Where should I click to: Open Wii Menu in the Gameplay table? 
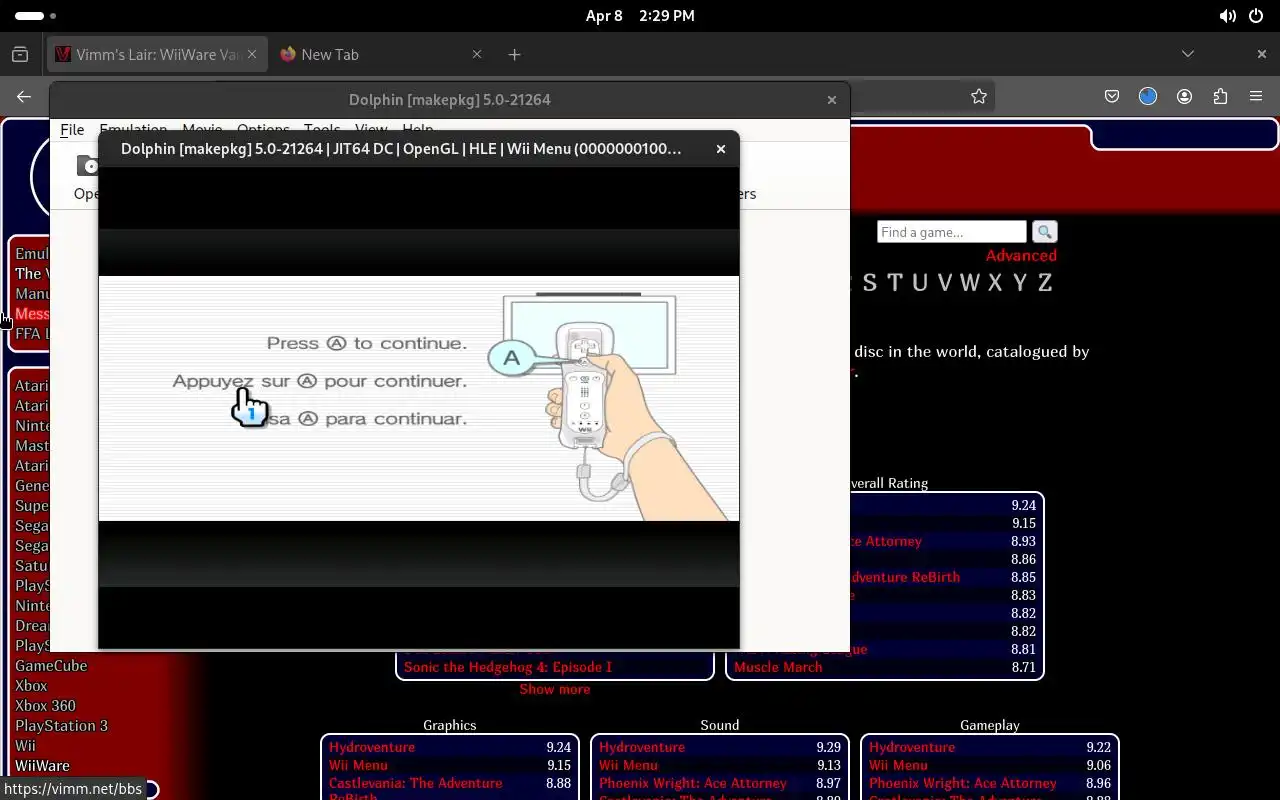coord(898,765)
